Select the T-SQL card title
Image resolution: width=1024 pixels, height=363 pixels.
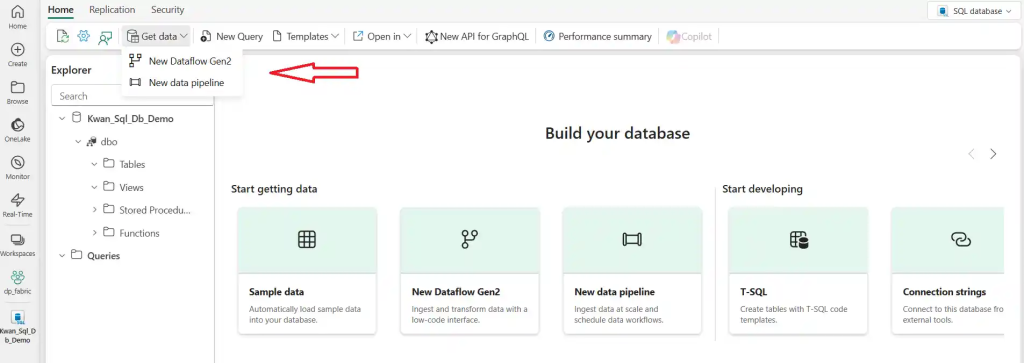[754, 292]
